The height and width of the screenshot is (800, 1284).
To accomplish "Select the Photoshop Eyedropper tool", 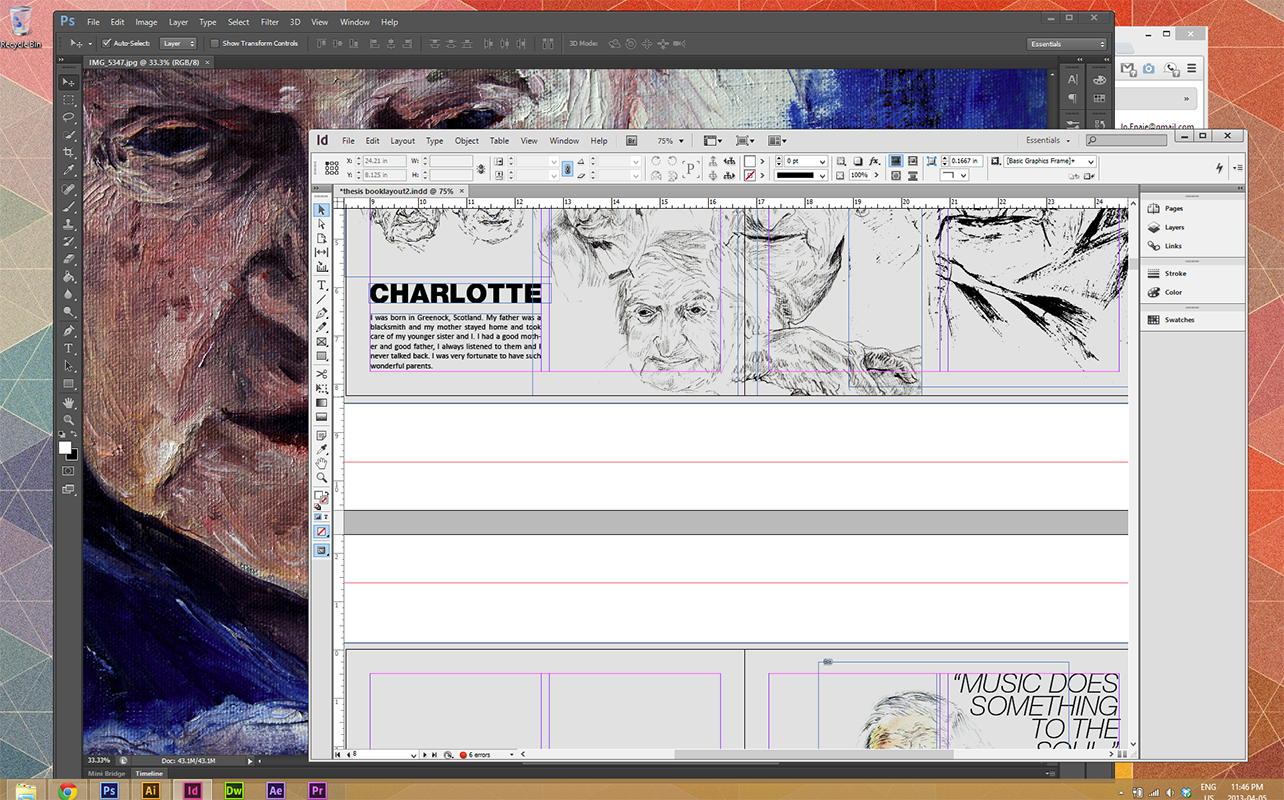I will click(x=68, y=170).
